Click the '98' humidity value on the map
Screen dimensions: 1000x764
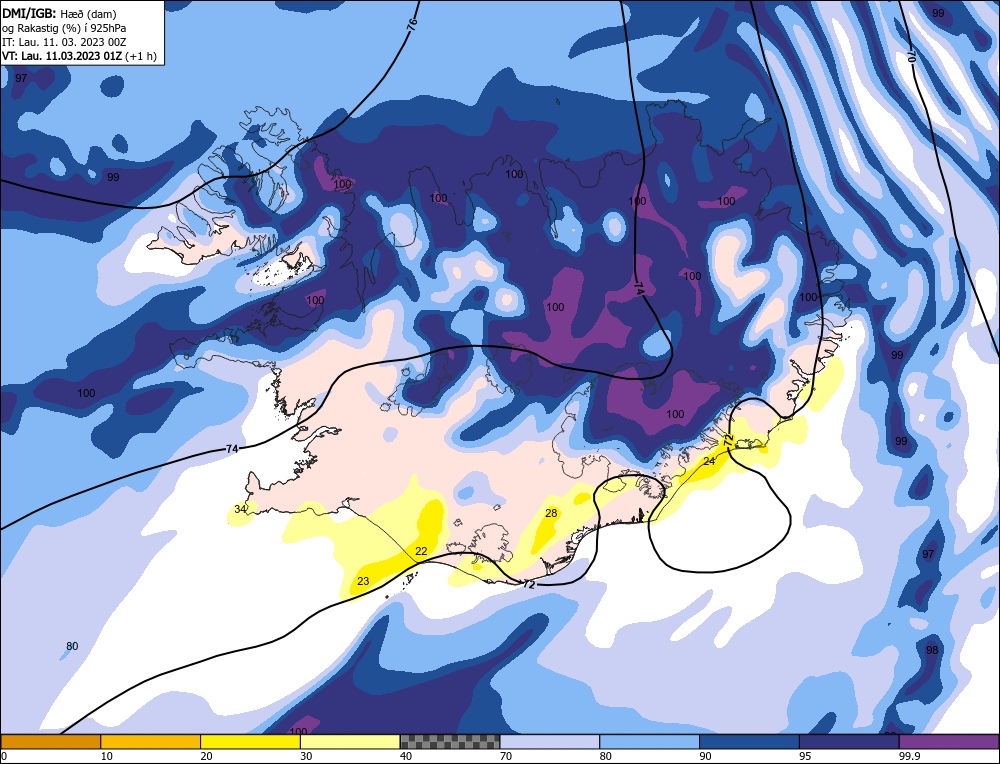(x=932, y=650)
